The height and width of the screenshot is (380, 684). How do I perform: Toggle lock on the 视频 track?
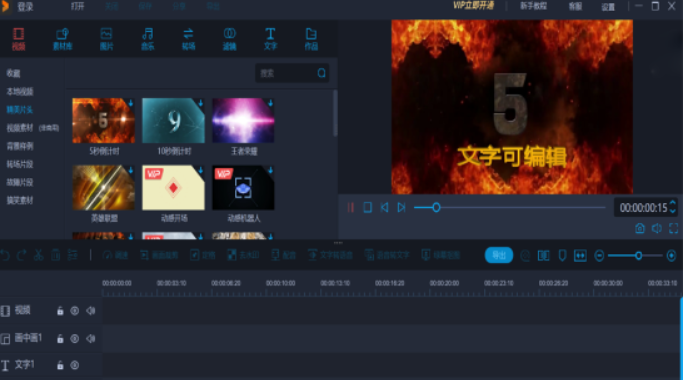click(x=60, y=311)
